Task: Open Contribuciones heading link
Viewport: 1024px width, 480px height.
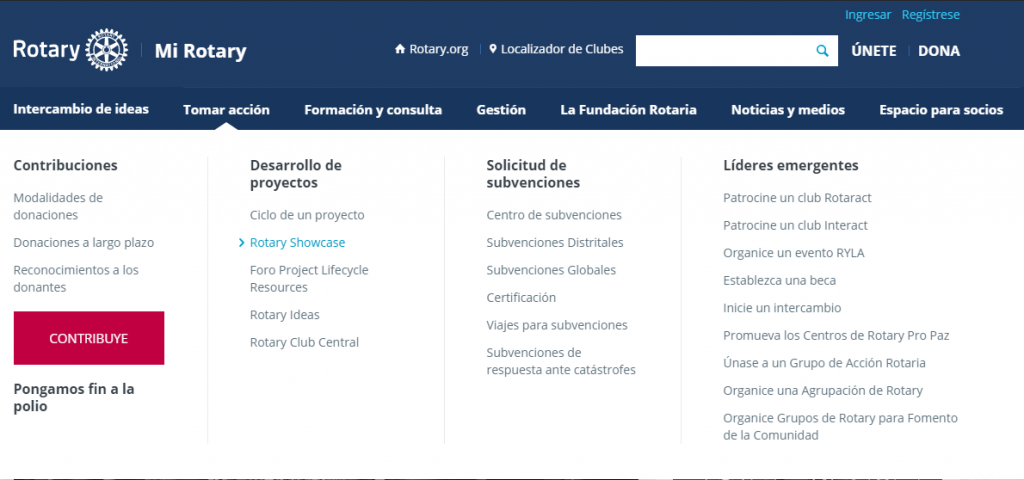Action: pyautogui.click(x=65, y=165)
